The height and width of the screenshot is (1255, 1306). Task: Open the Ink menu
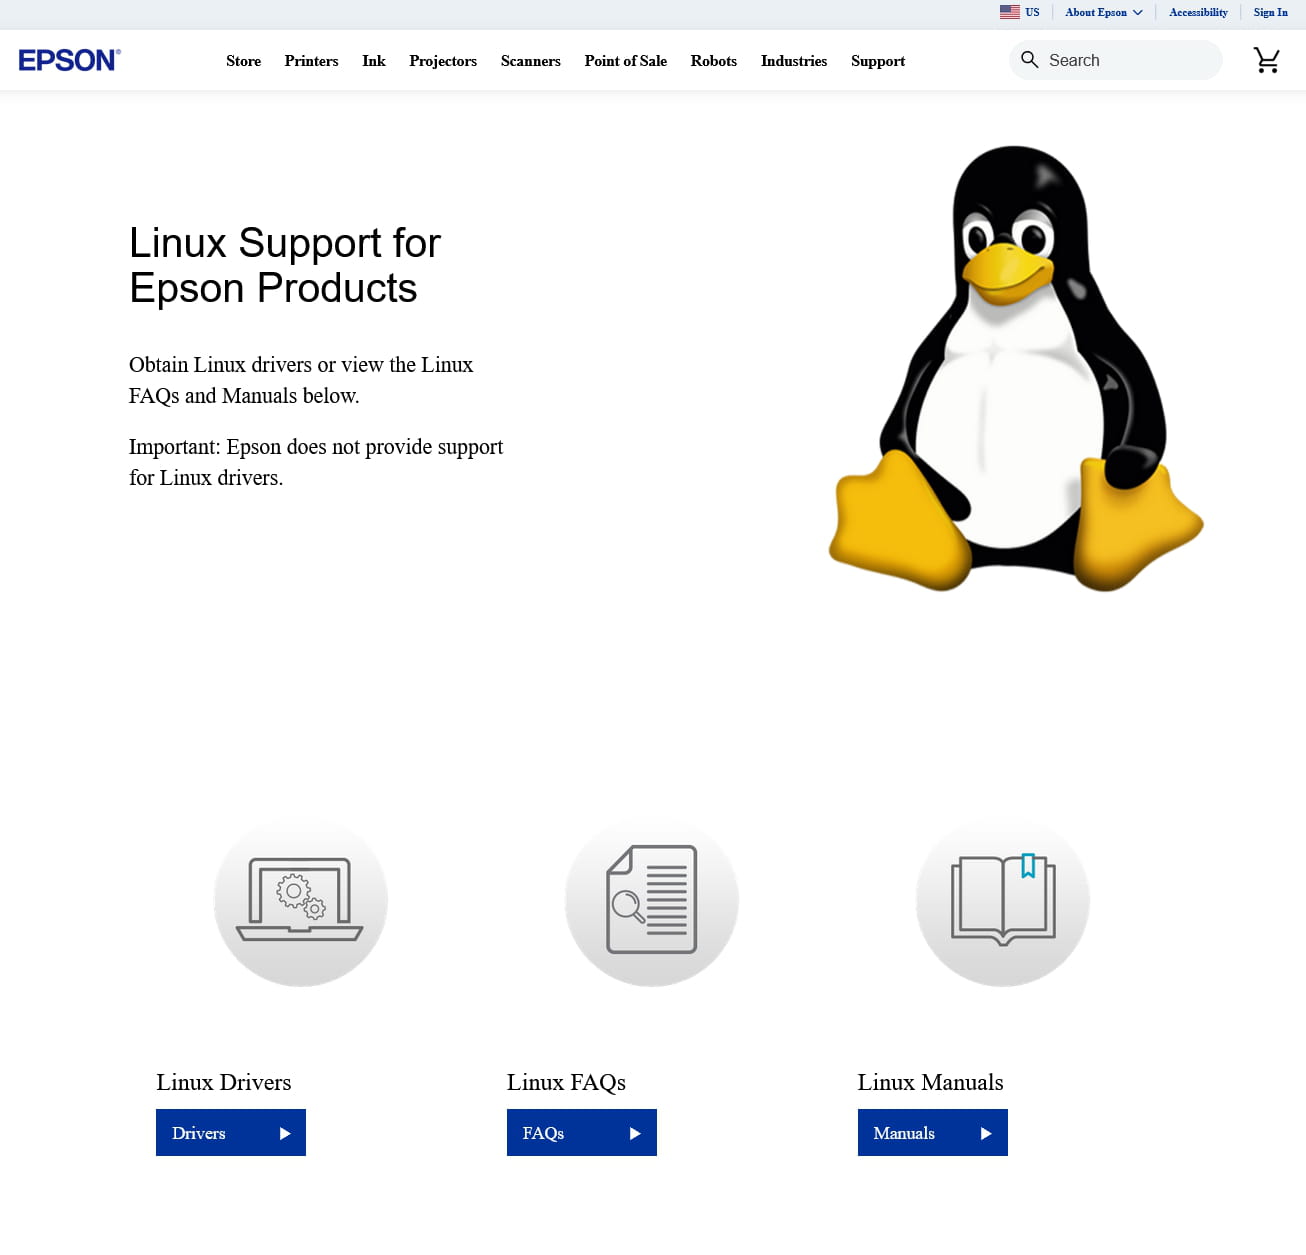374,61
